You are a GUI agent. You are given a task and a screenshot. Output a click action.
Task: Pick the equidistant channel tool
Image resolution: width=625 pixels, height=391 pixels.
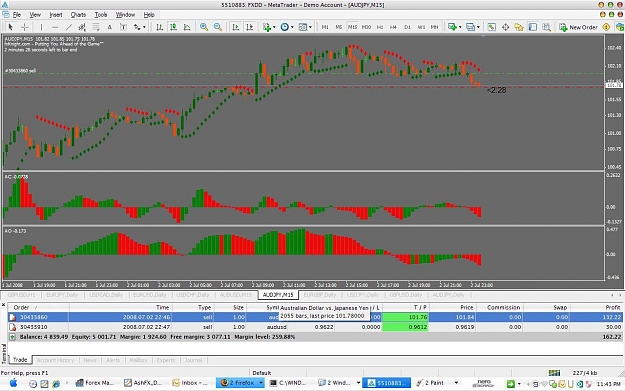point(82,27)
